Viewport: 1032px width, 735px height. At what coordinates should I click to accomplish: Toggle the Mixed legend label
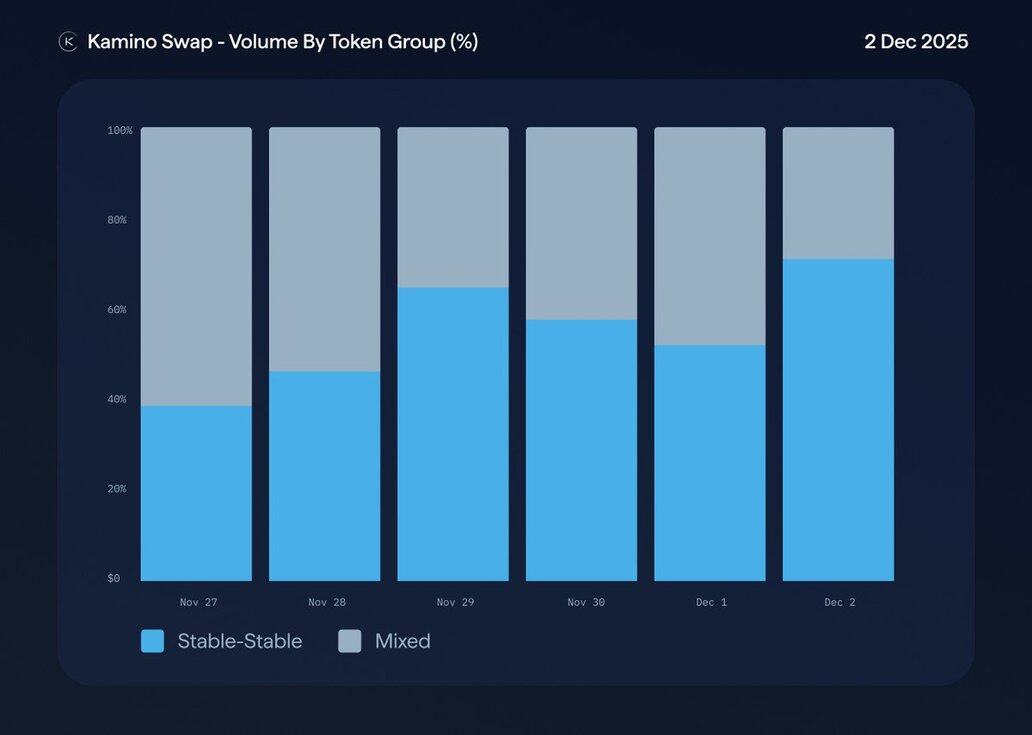pos(402,641)
